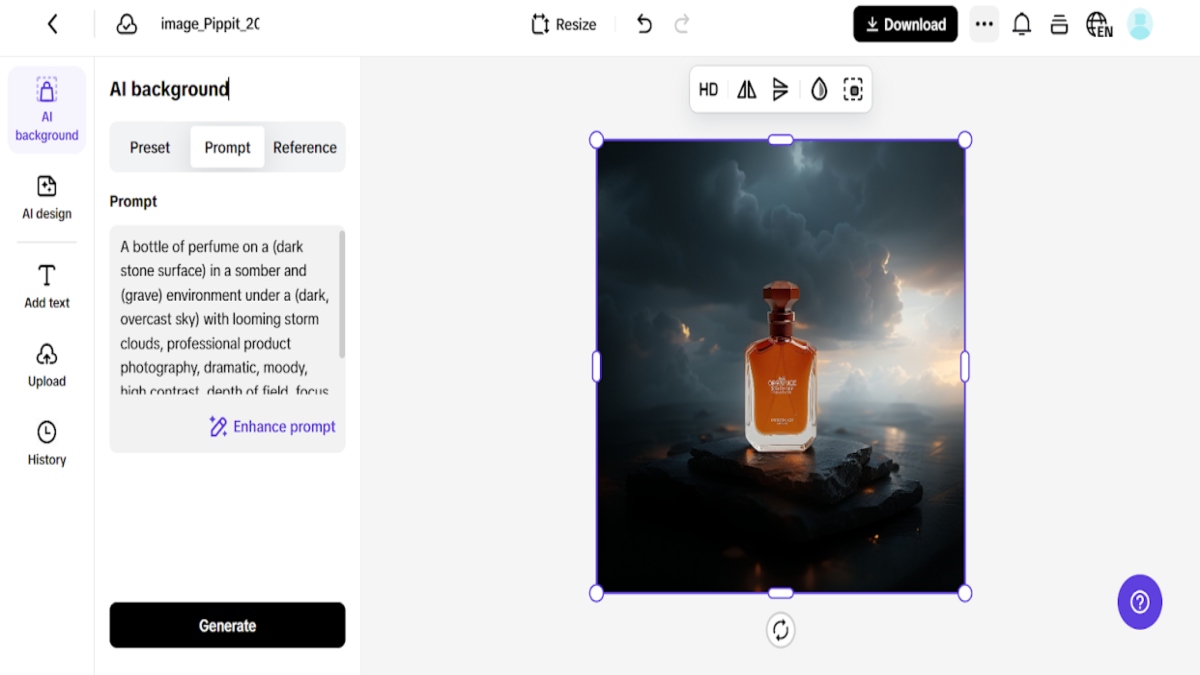Flip image horizontally with mirror icon
Viewport: 1200px width, 675px height.
click(746, 90)
